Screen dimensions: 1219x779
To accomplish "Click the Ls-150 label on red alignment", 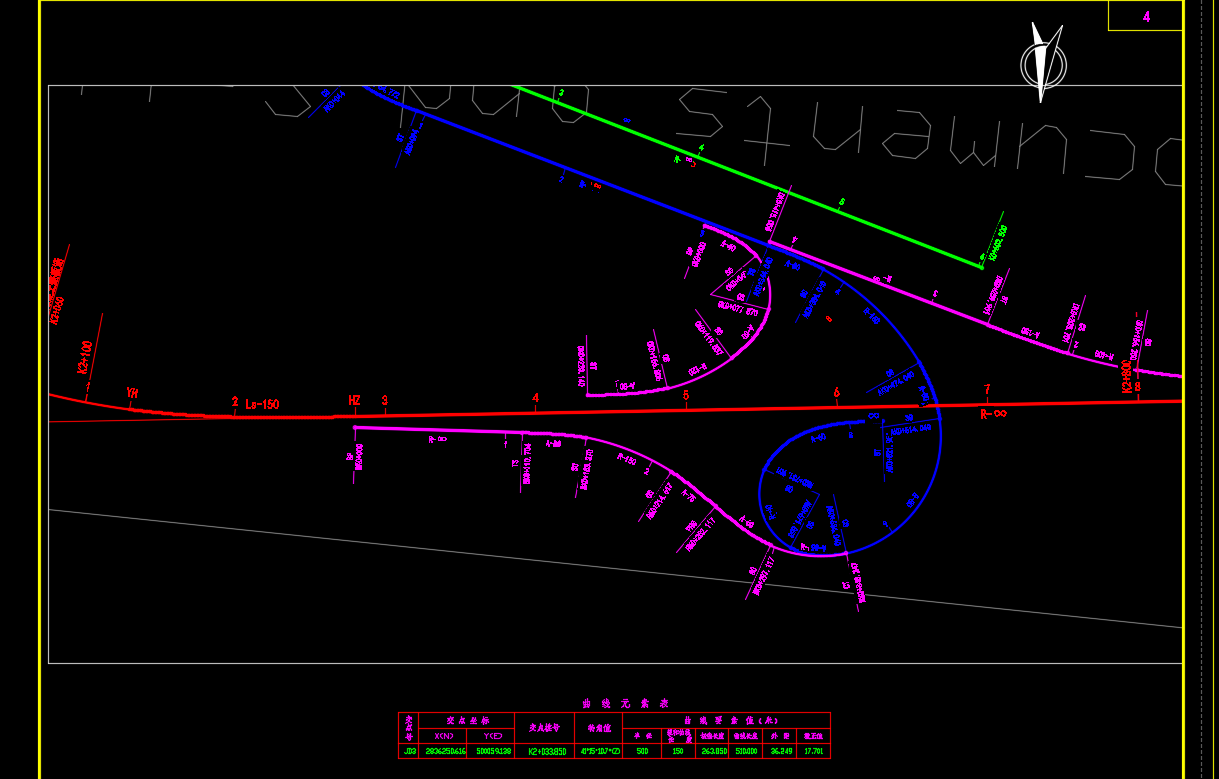I will 262,405.
